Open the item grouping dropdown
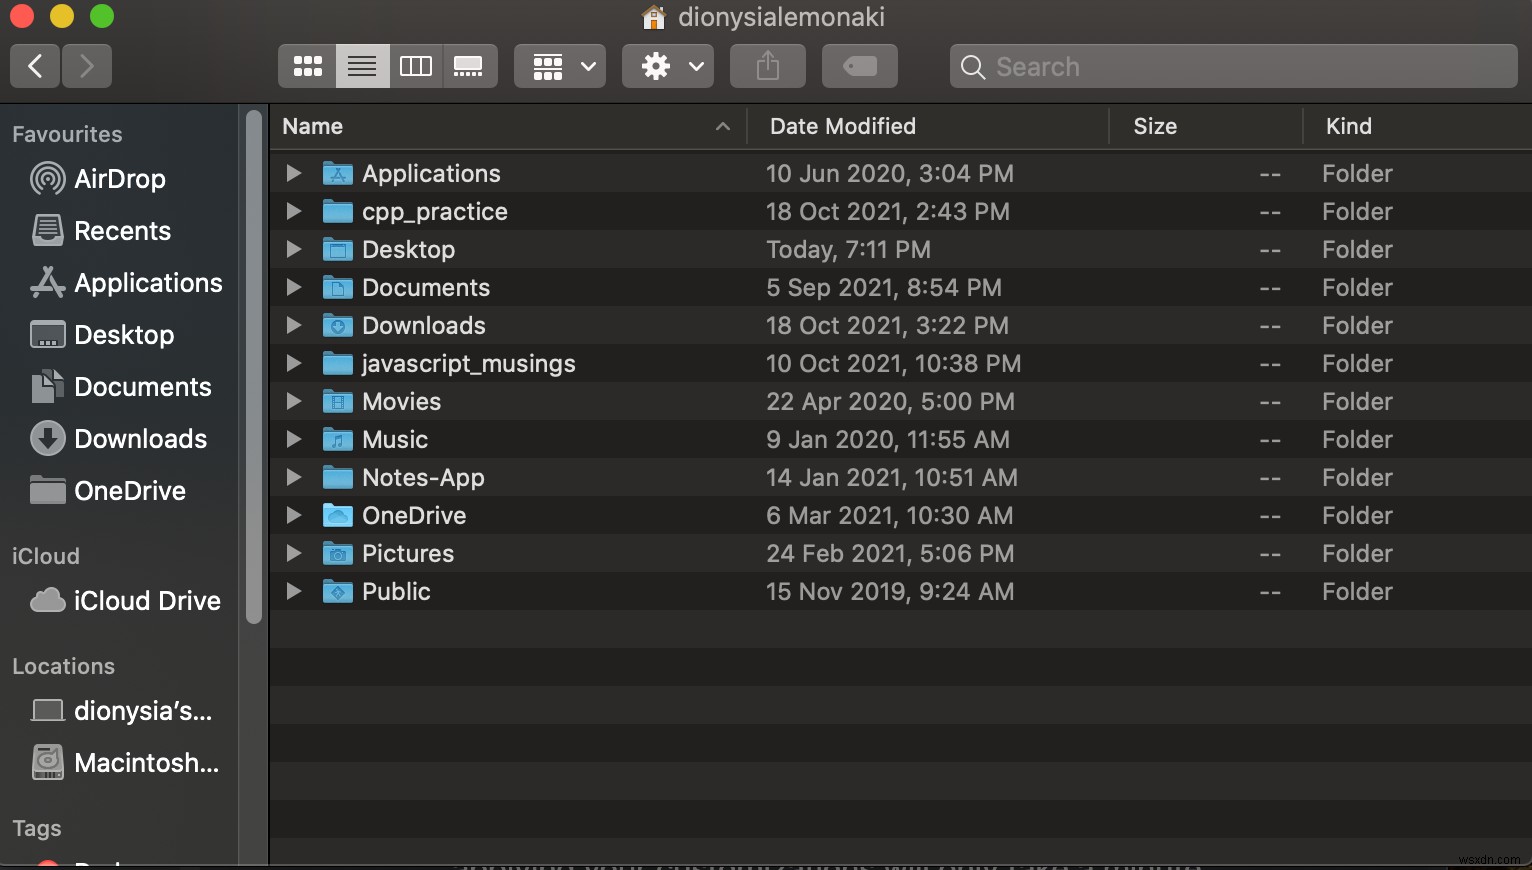 (559, 66)
